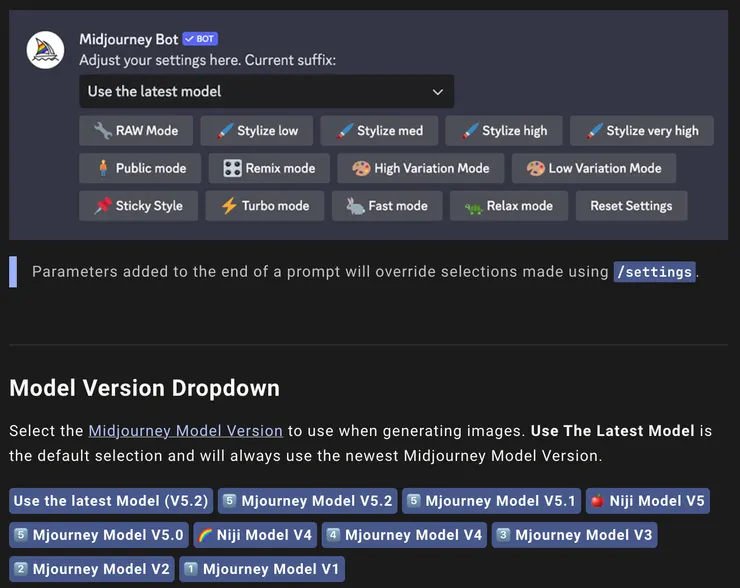Switch to Relax mode

click(x=509, y=206)
